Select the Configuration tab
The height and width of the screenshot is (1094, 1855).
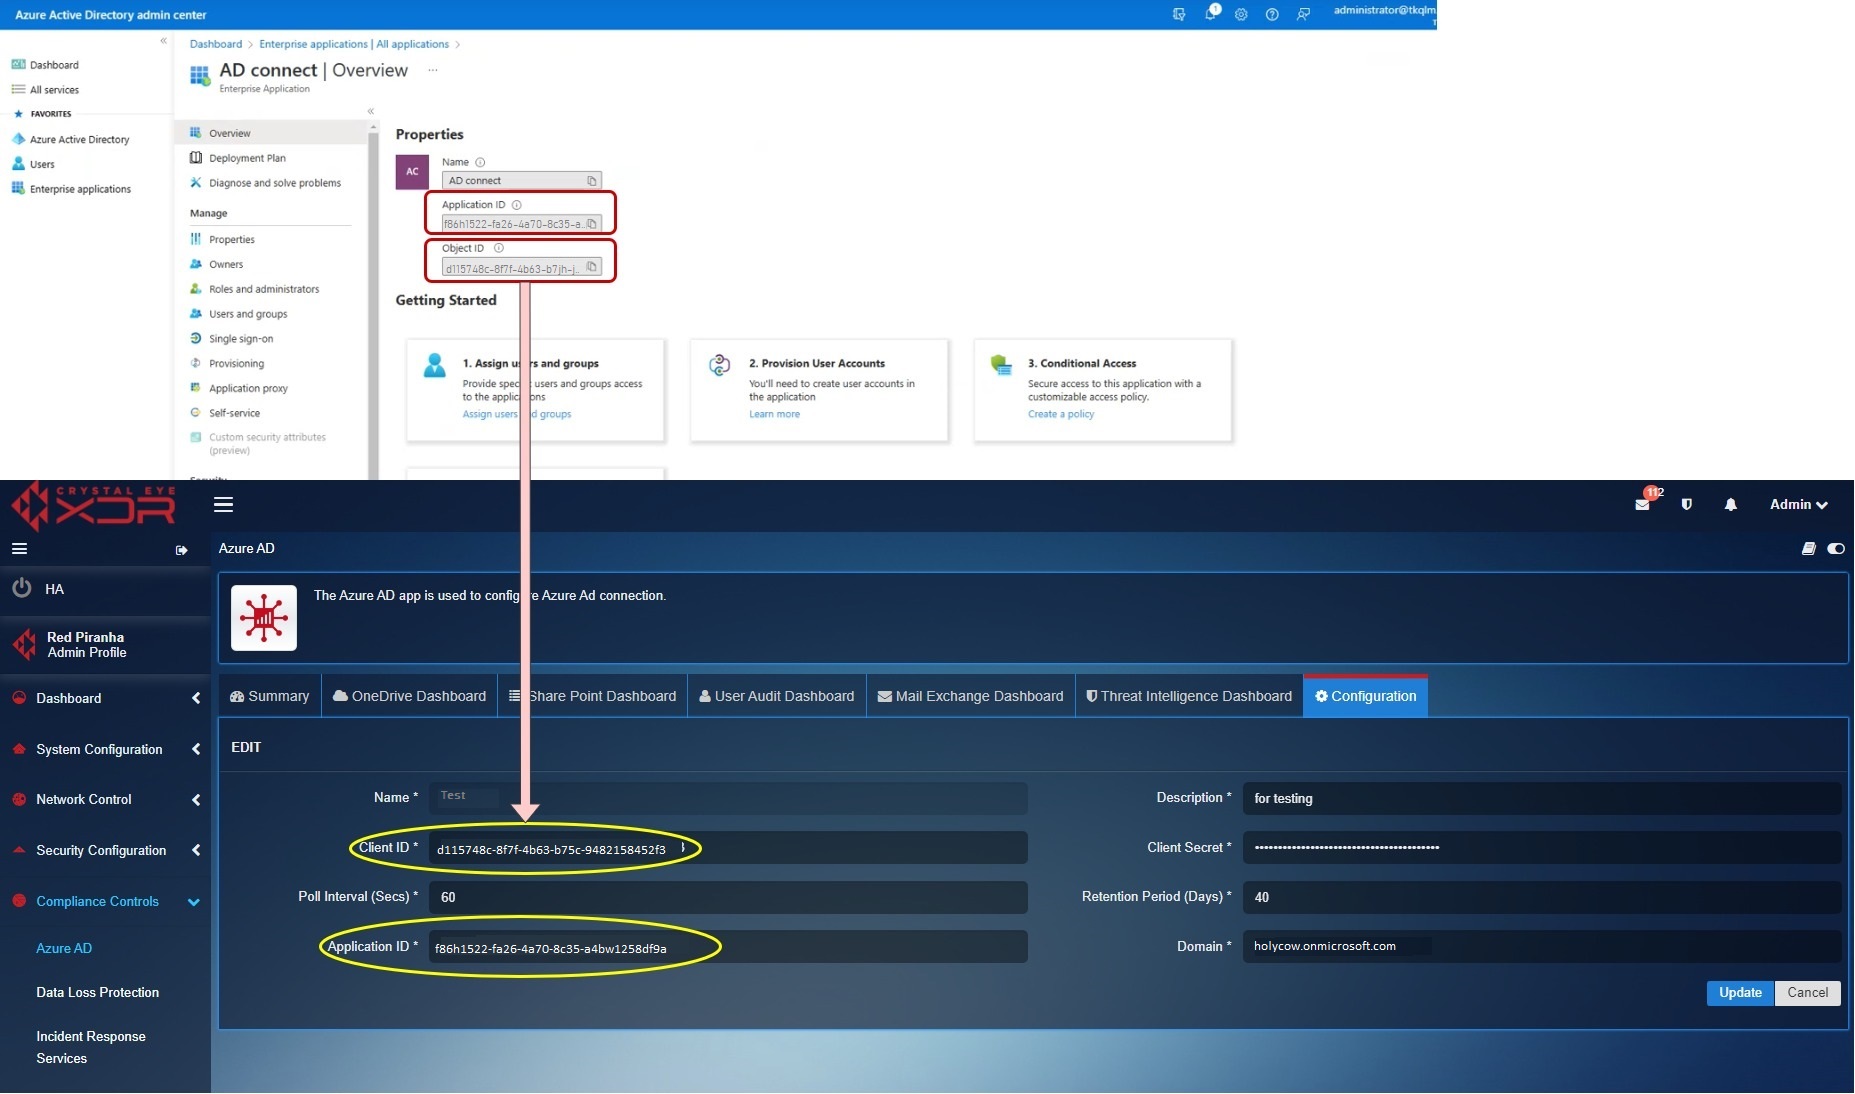[x=1366, y=696]
